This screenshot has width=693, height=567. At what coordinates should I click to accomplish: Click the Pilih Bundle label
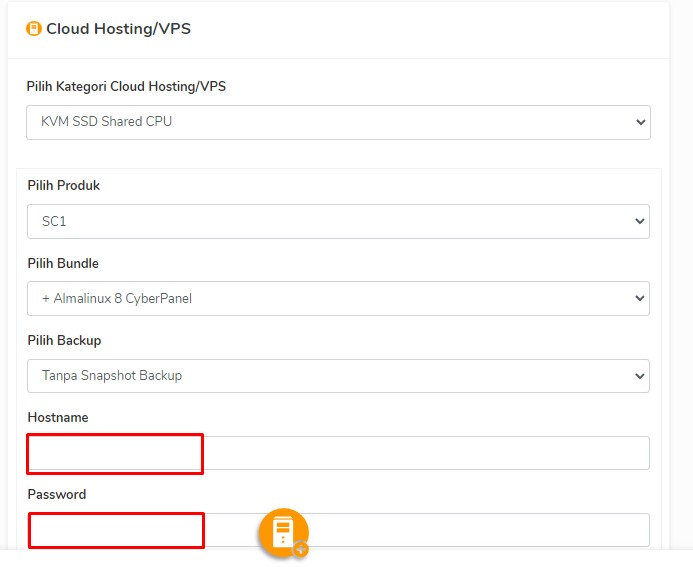[x=63, y=263]
